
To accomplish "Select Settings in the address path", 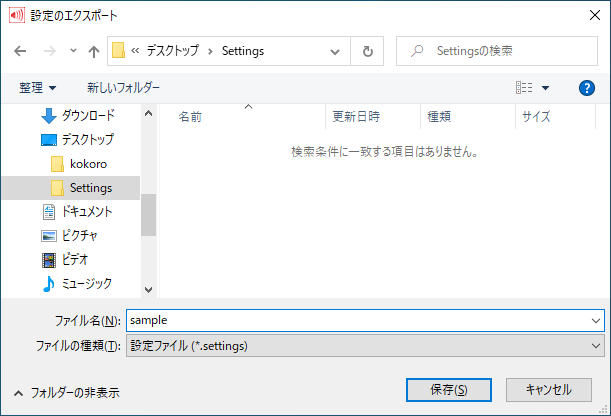I will coord(243,51).
